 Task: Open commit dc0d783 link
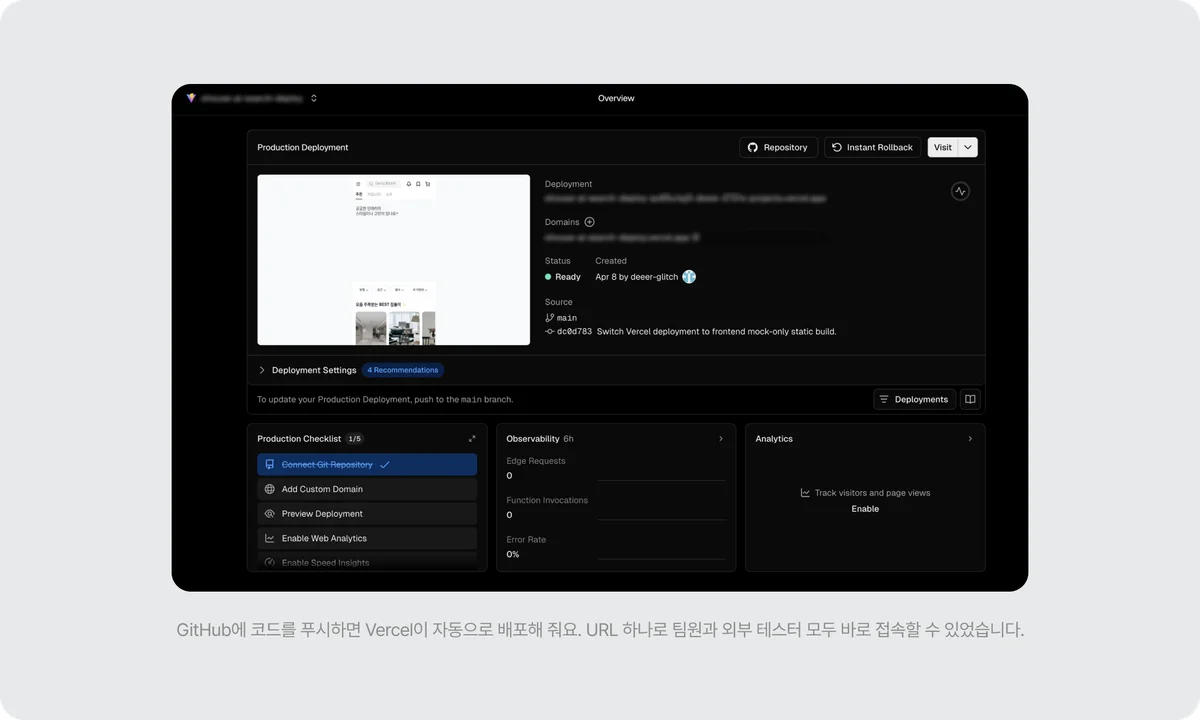(574, 331)
